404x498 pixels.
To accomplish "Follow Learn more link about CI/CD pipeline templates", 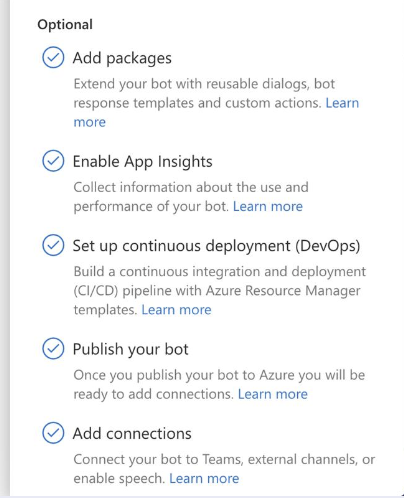I will tap(176, 310).
